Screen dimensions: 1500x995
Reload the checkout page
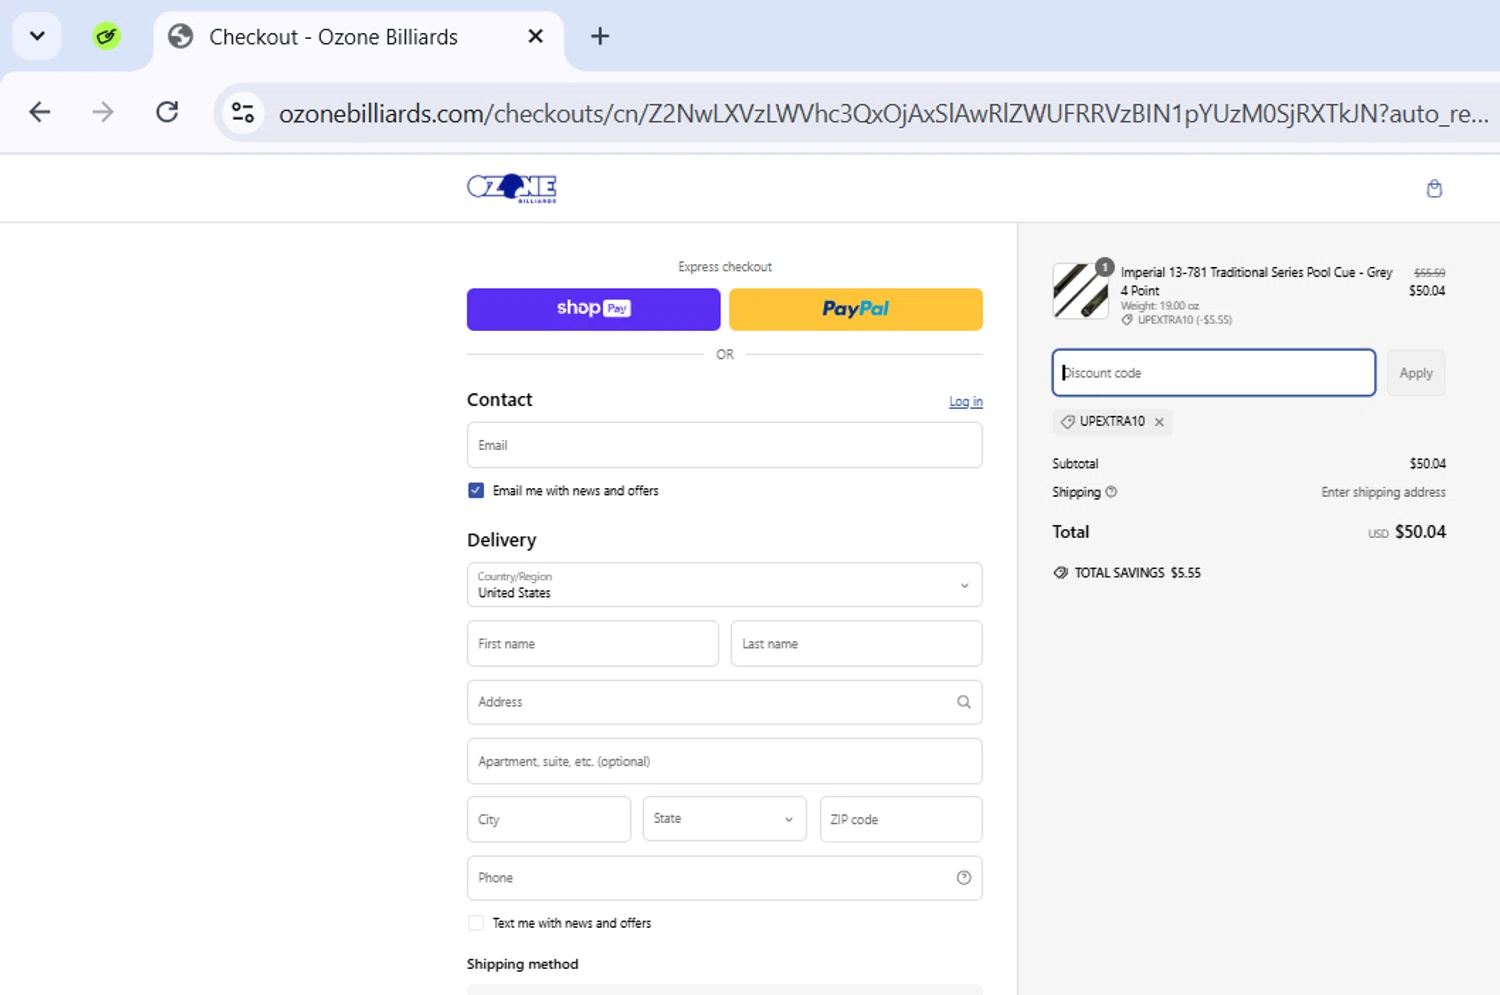click(x=167, y=112)
